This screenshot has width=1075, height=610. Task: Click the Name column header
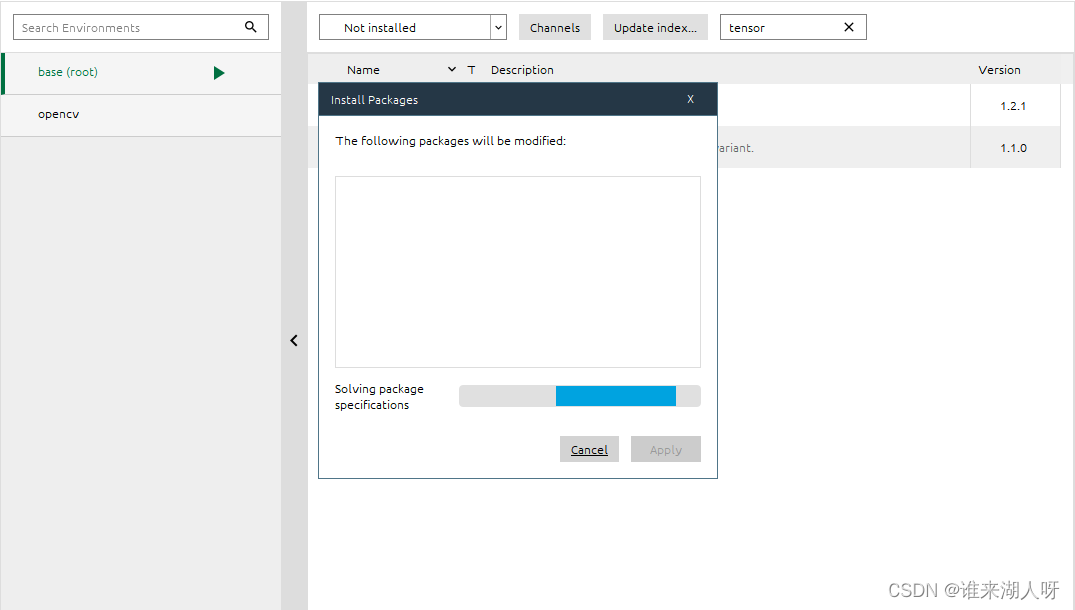pyautogui.click(x=363, y=69)
